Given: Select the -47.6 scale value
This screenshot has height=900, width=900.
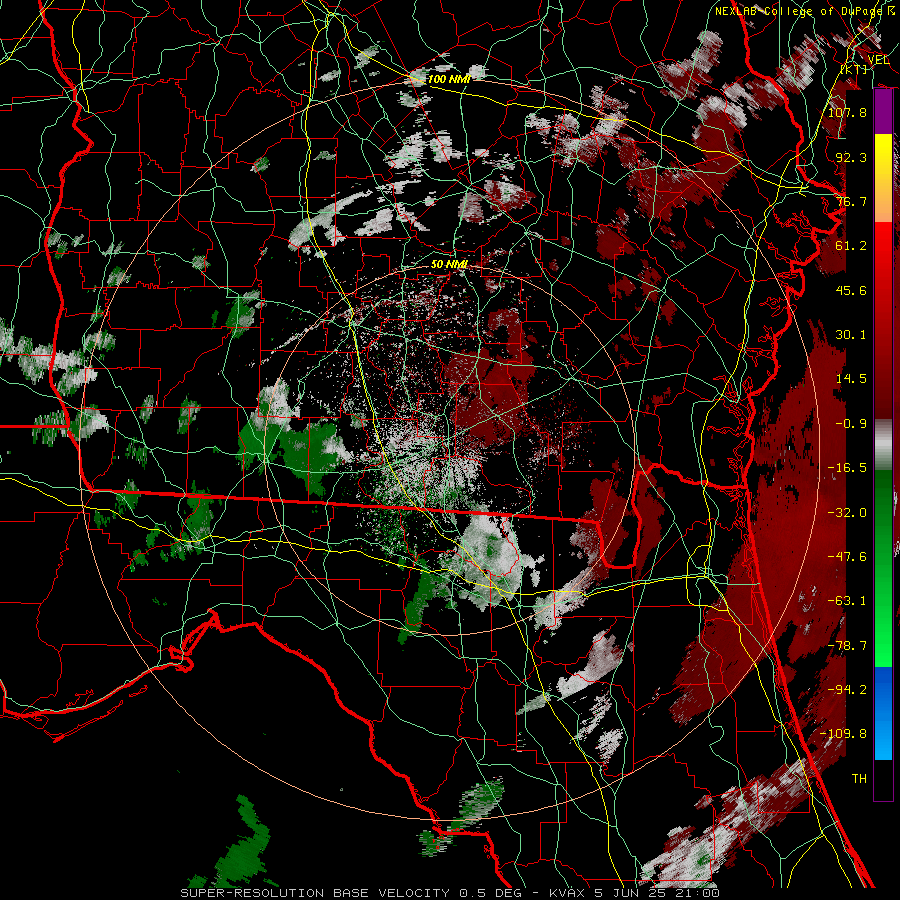Looking at the screenshot, I should tap(847, 557).
